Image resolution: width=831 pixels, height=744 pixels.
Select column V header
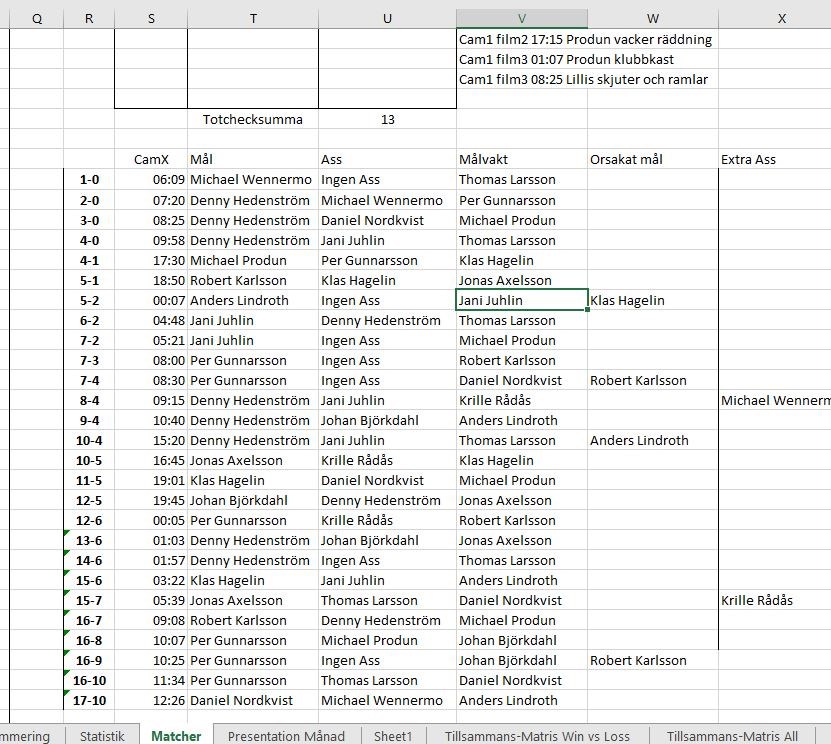pos(522,19)
